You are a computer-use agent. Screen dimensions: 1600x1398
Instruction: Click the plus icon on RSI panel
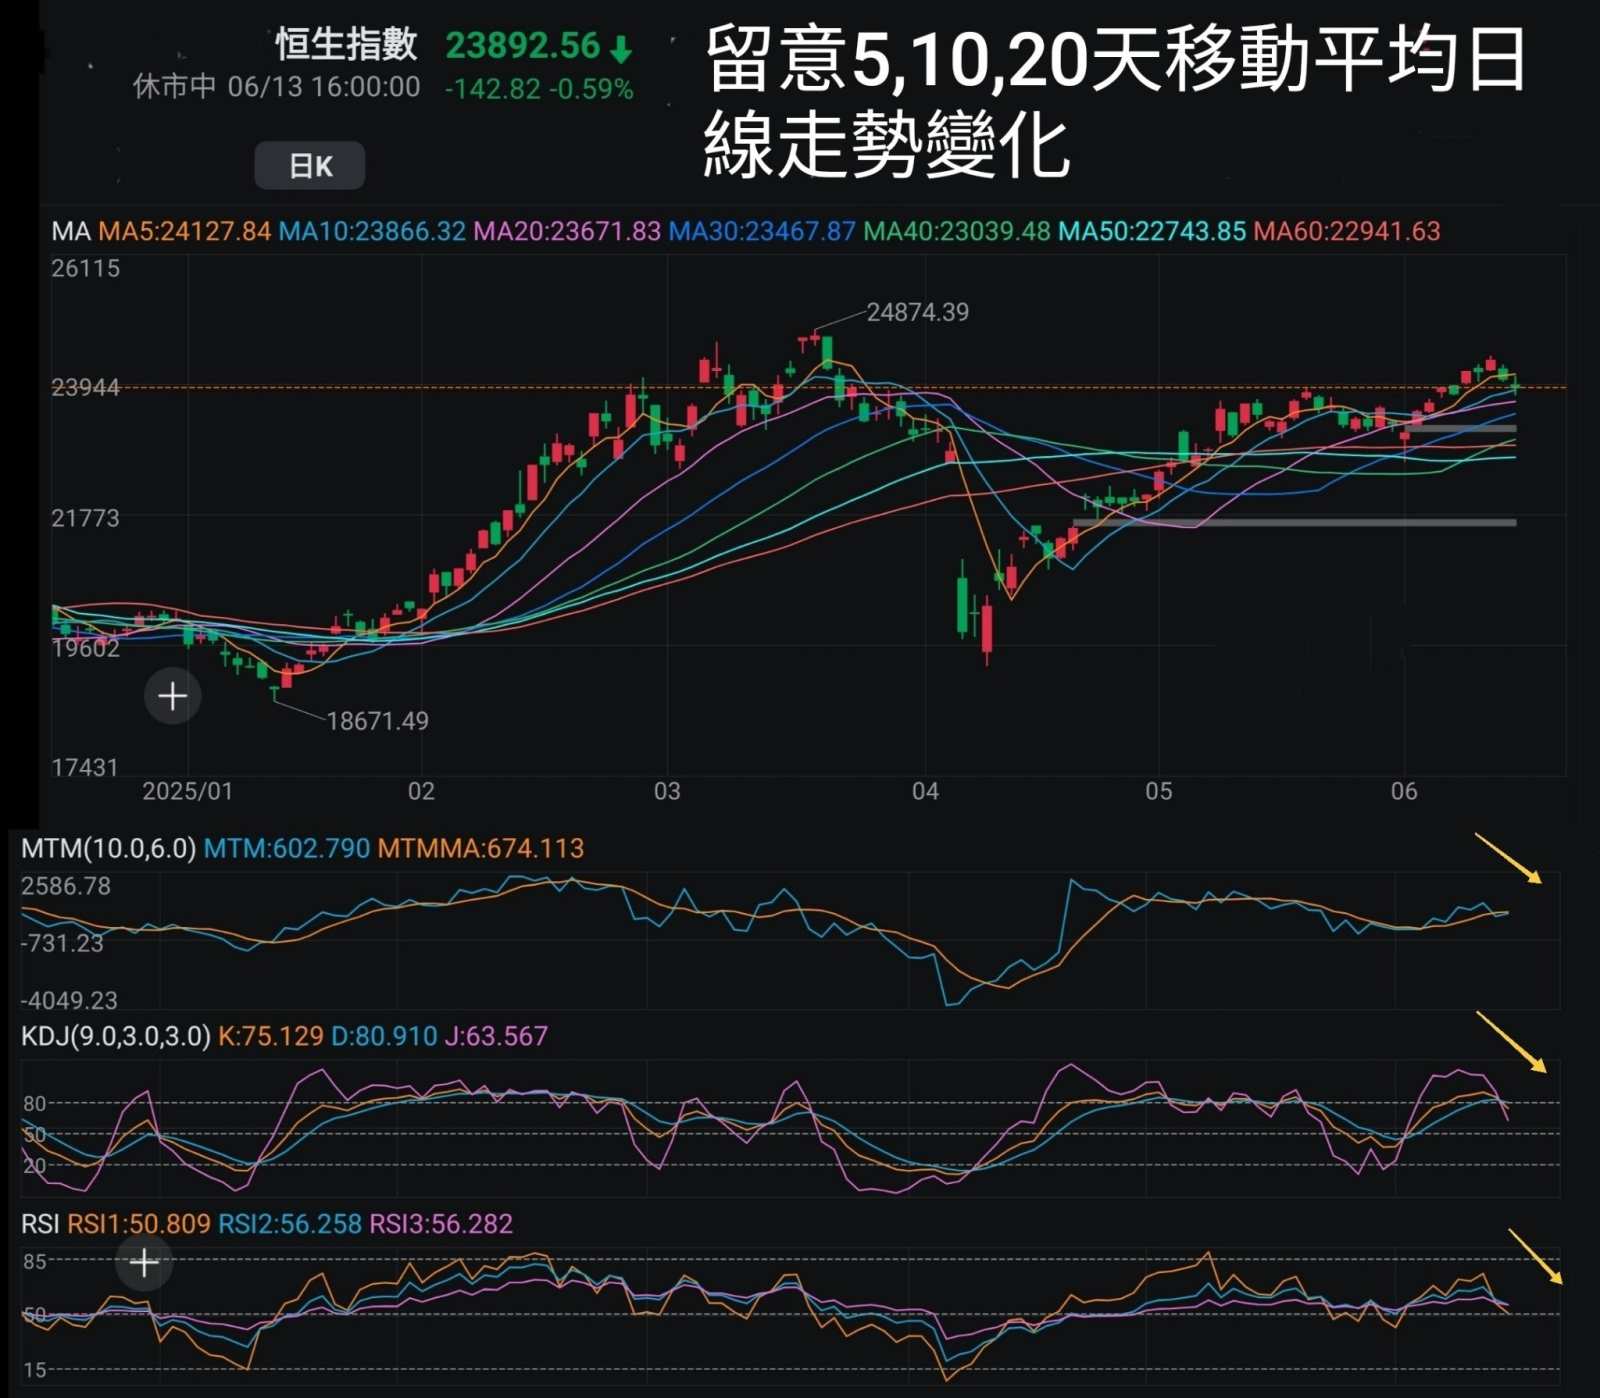144,1263
